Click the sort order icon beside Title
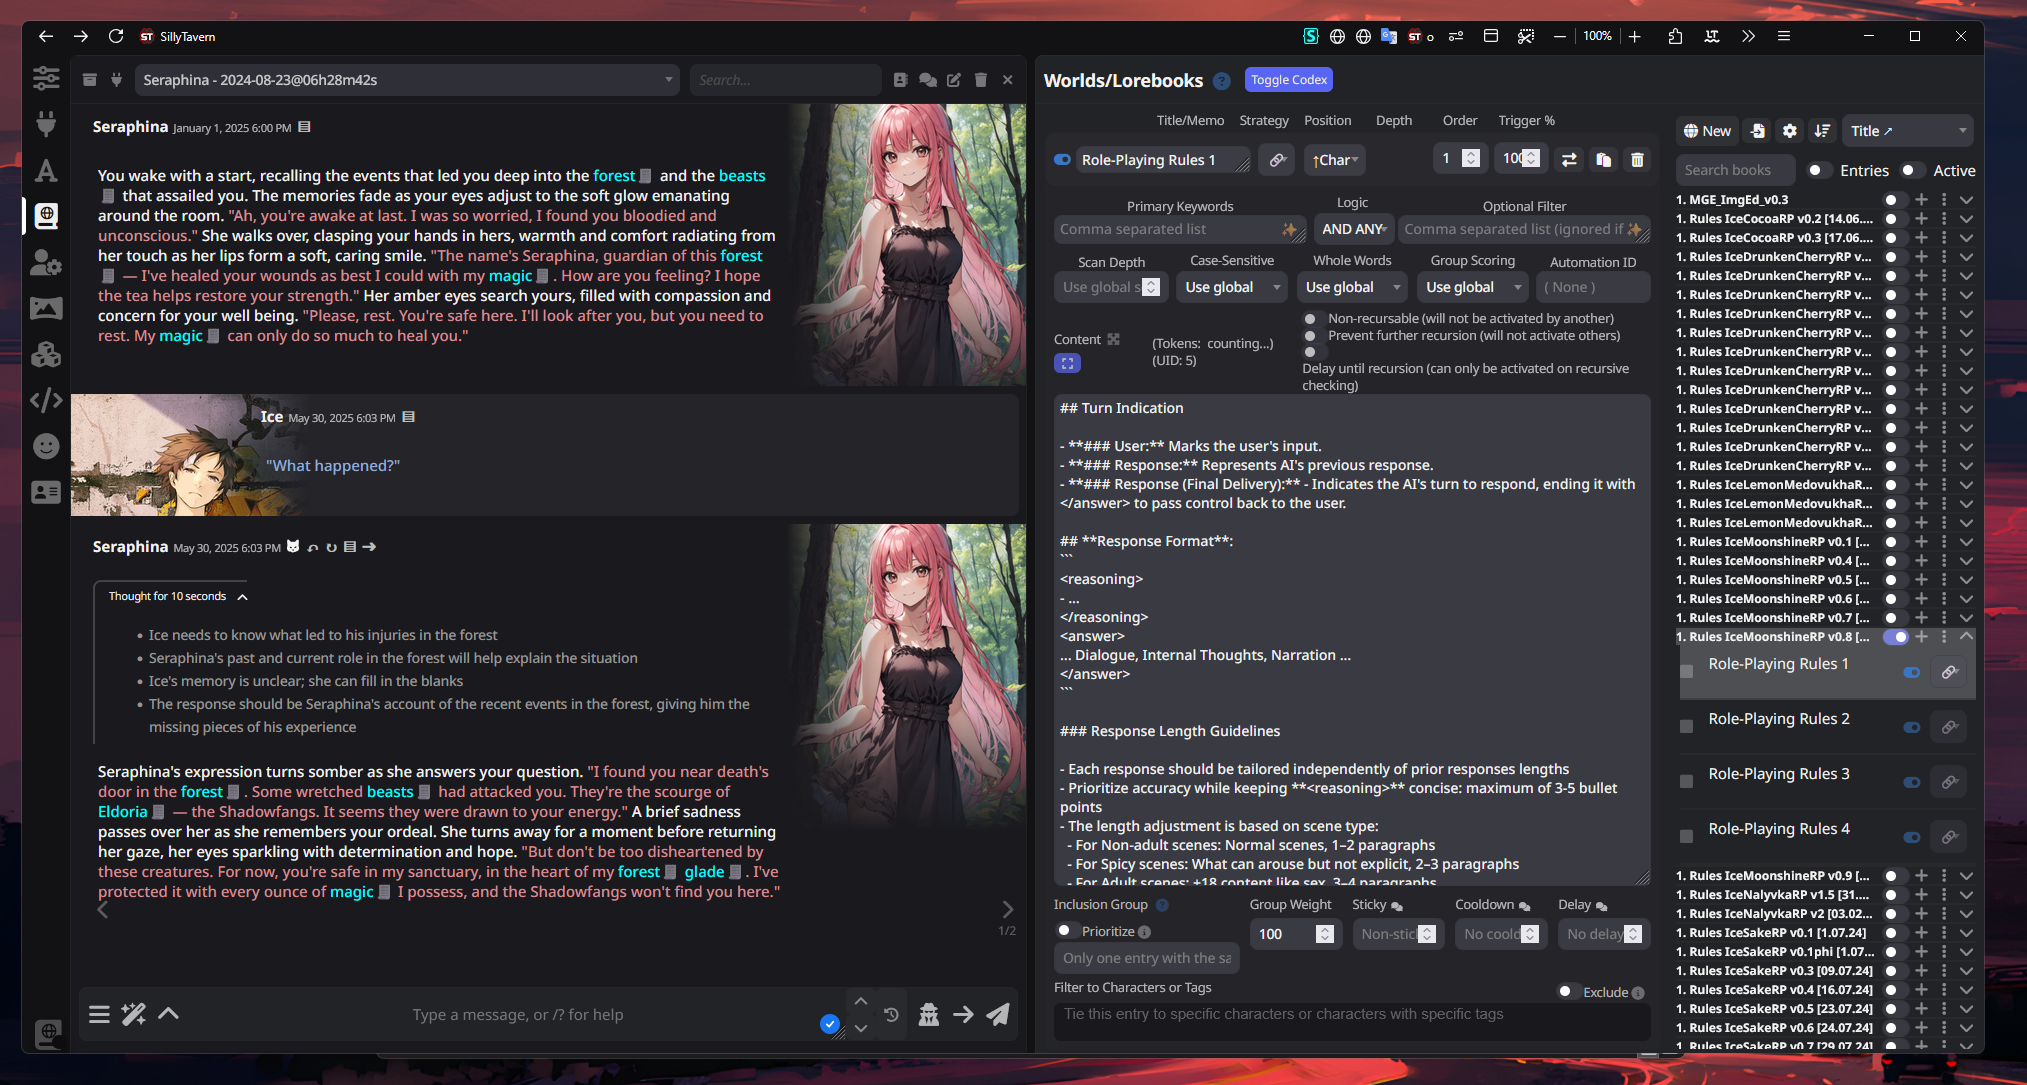 click(1823, 131)
